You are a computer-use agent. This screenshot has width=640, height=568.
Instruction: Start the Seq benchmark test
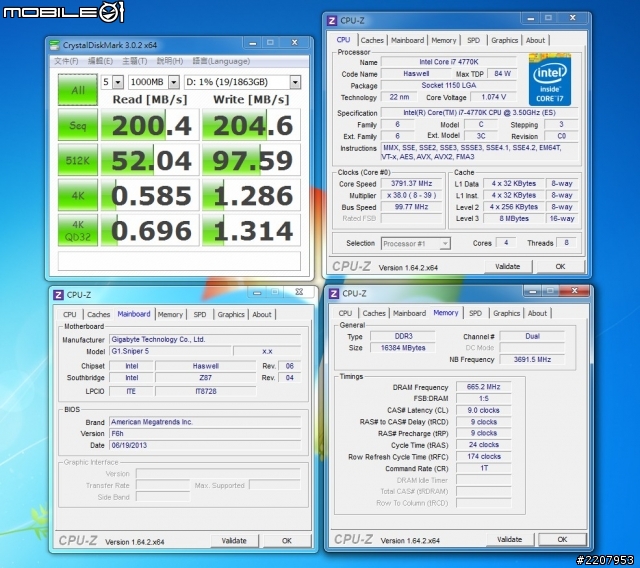(78, 125)
